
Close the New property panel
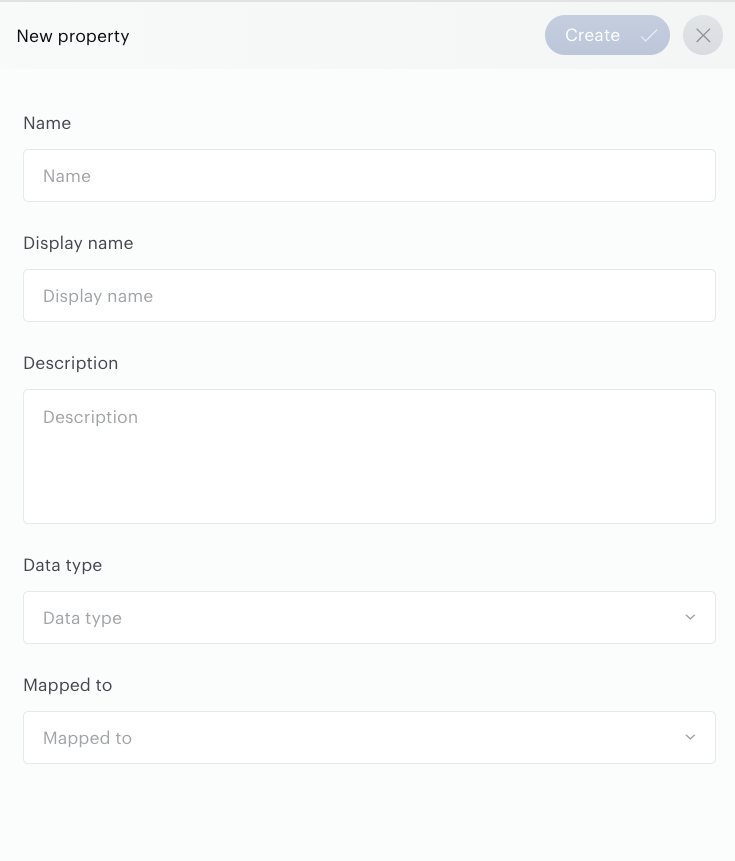[703, 35]
